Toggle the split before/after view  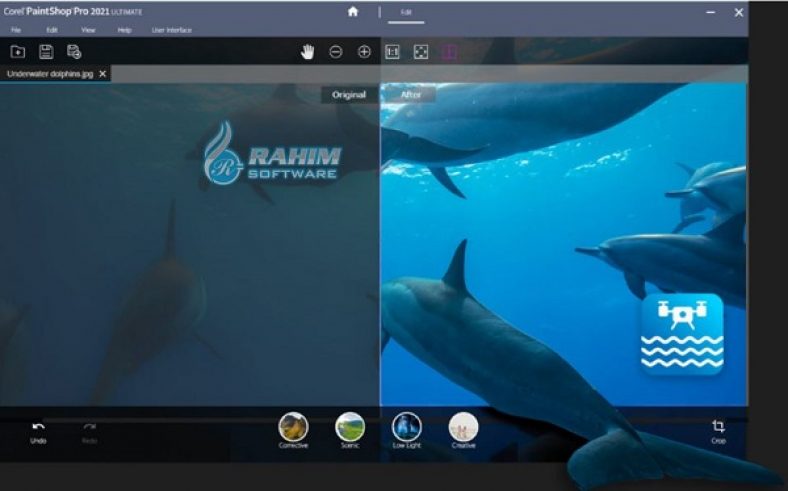tap(449, 52)
